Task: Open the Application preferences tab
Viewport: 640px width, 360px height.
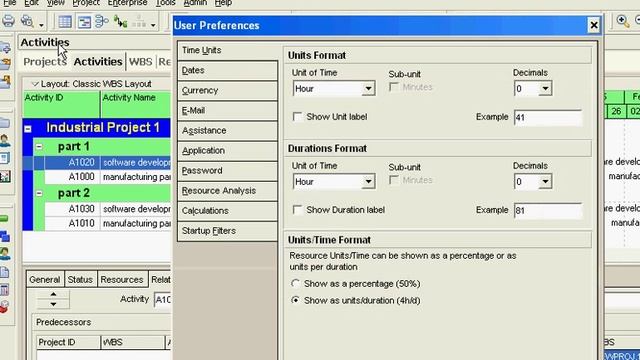Action: 227,150
